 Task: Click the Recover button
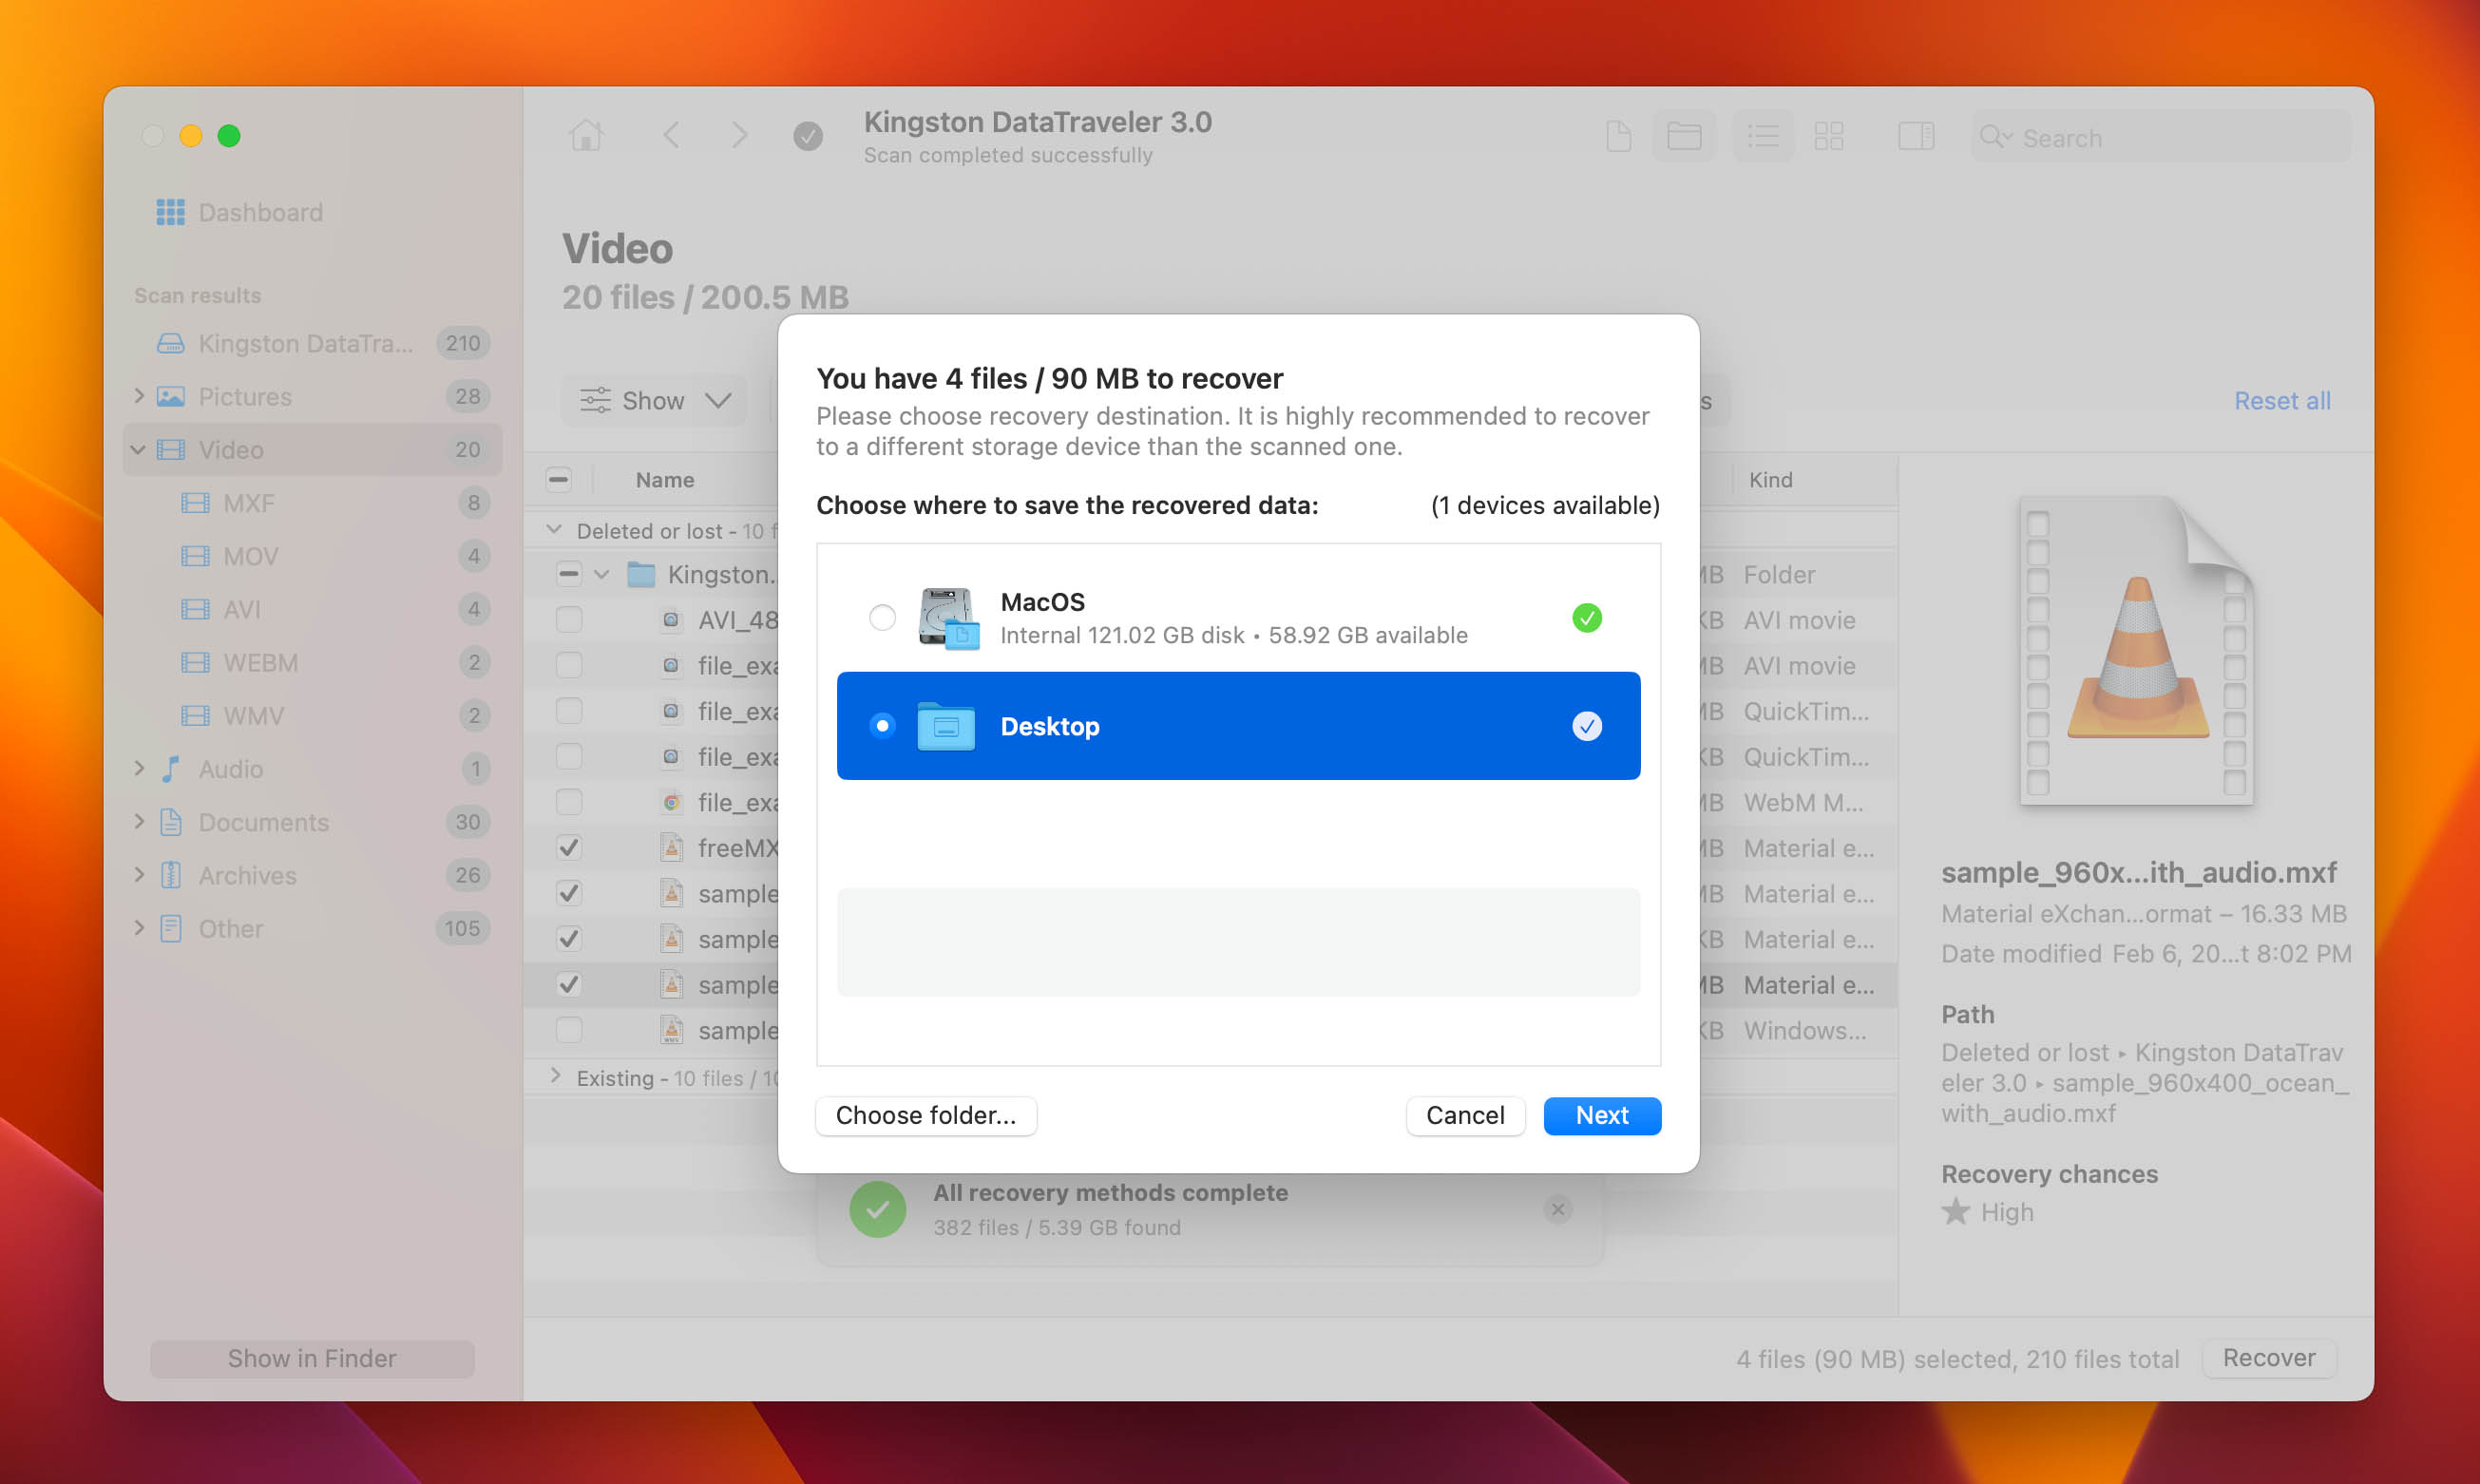click(x=2269, y=1358)
